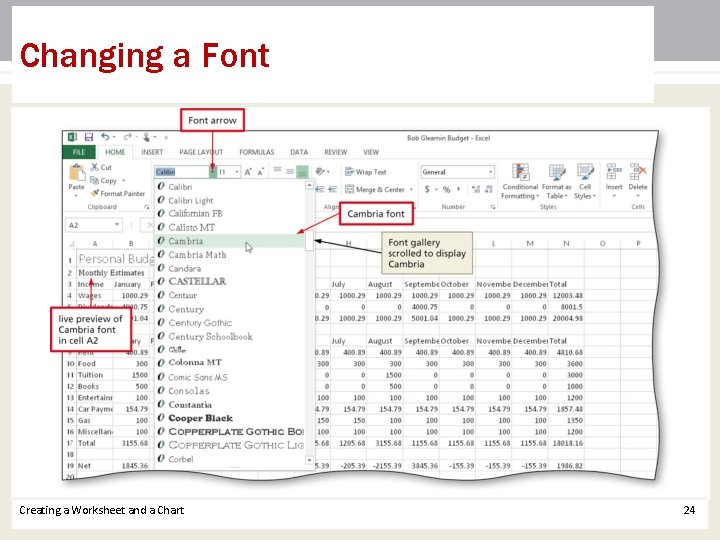Click cell containing 18018.16 total
This screenshot has width=720, height=540.
[566, 443]
